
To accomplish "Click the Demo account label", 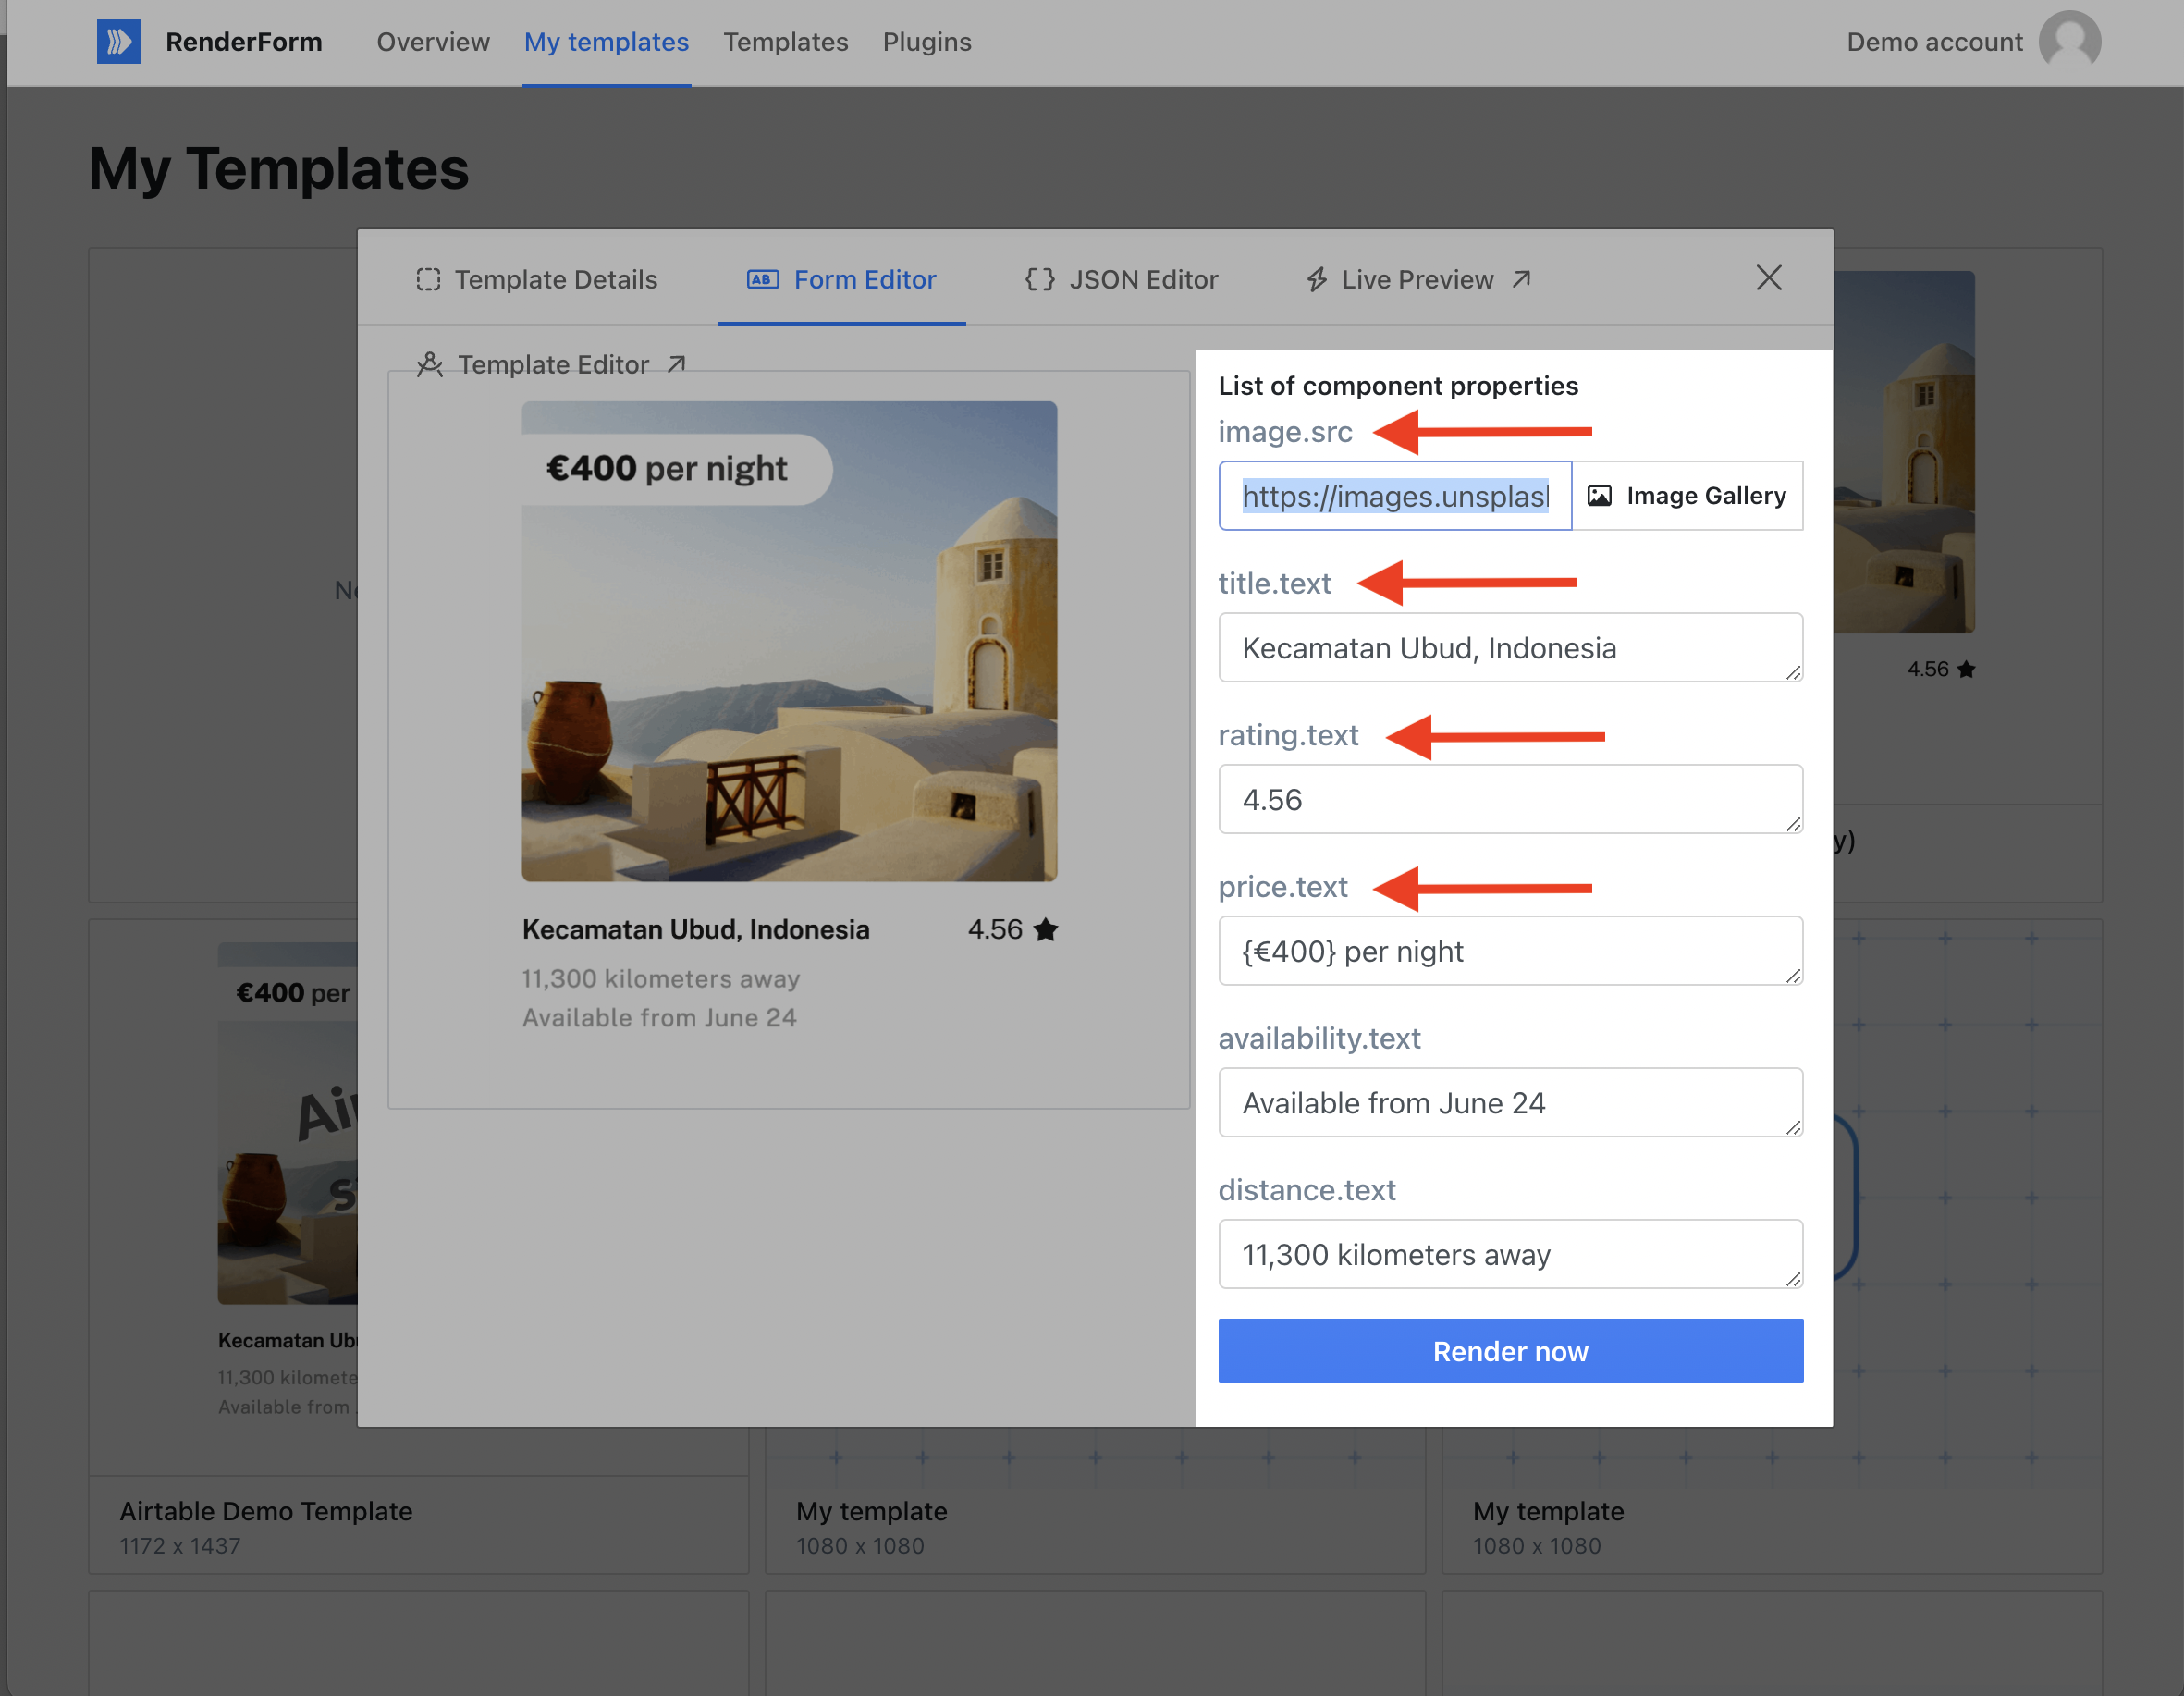I will click(1934, 42).
